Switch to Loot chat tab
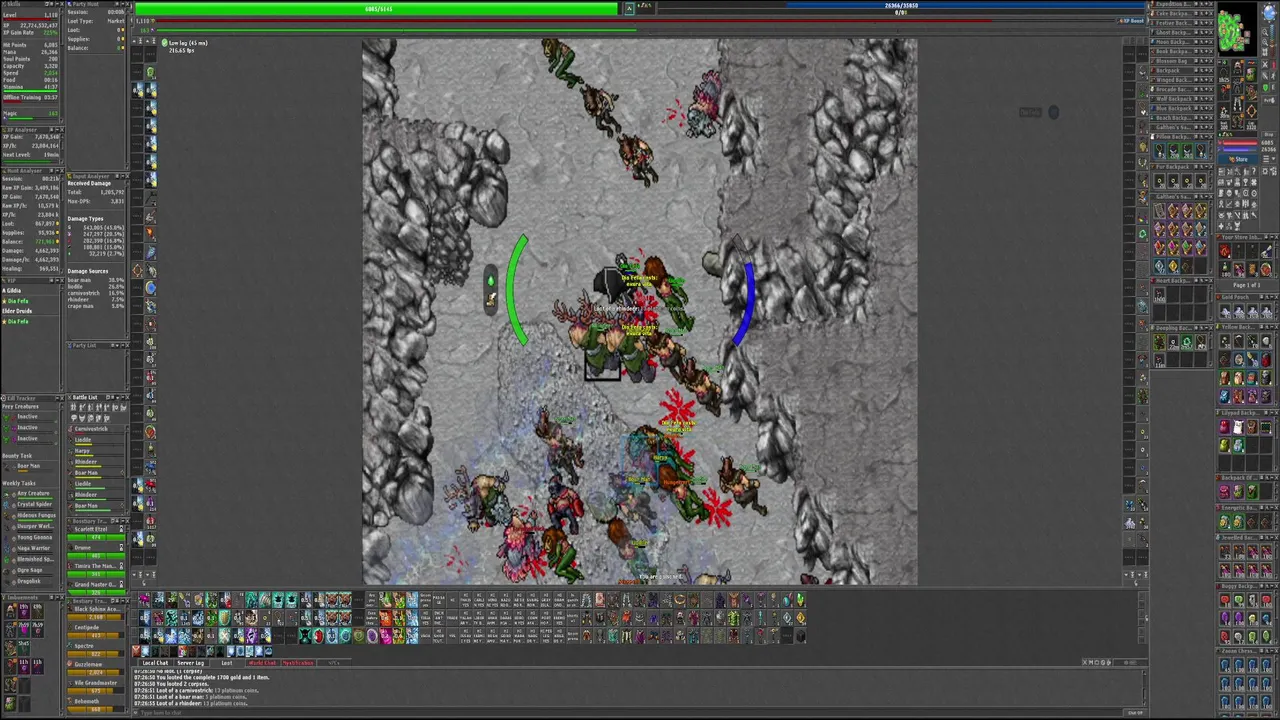 coord(227,663)
